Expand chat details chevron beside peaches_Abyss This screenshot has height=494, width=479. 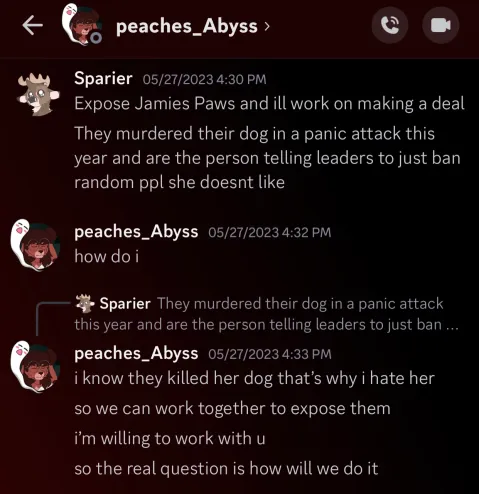pyautogui.click(x=266, y=26)
